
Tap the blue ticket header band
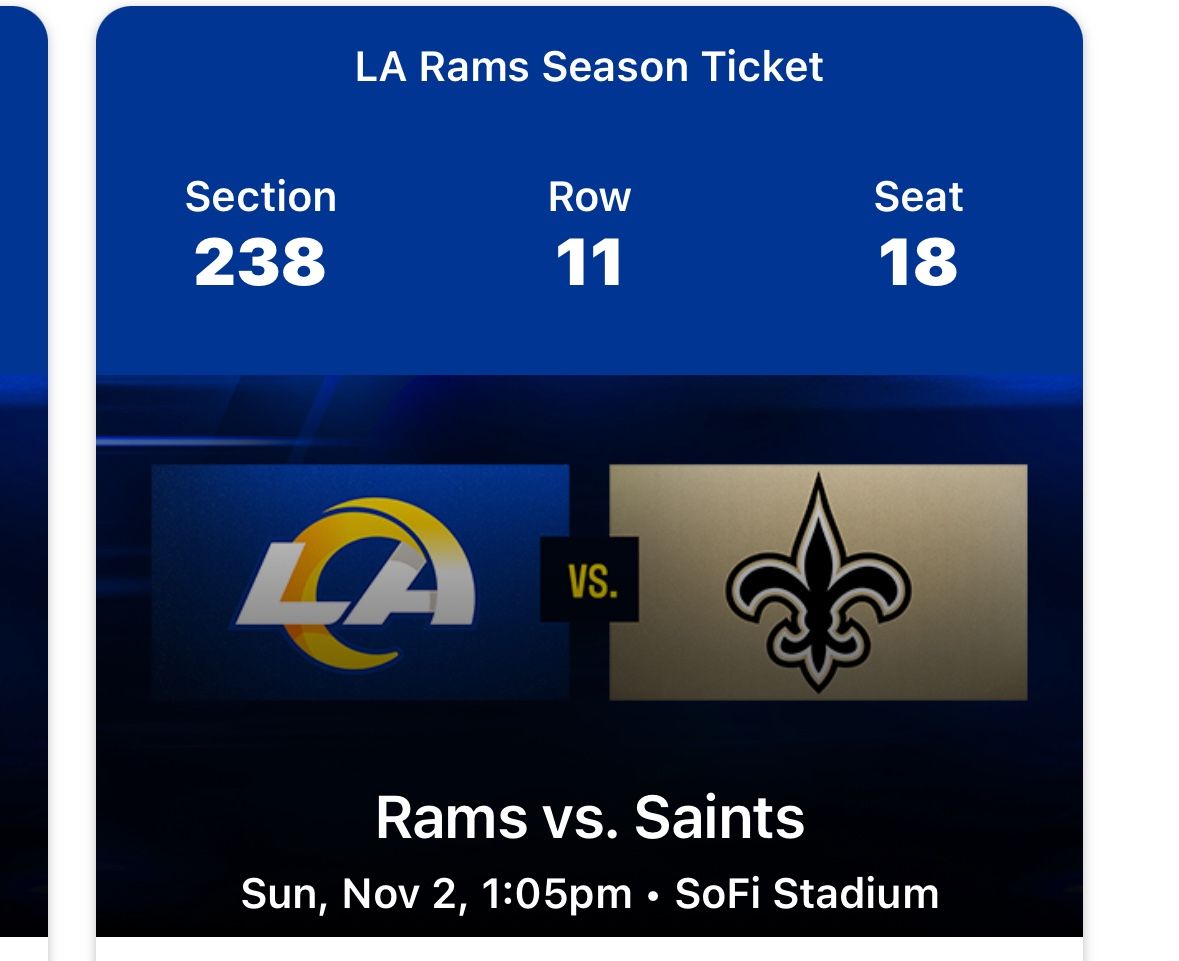click(x=588, y=130)
